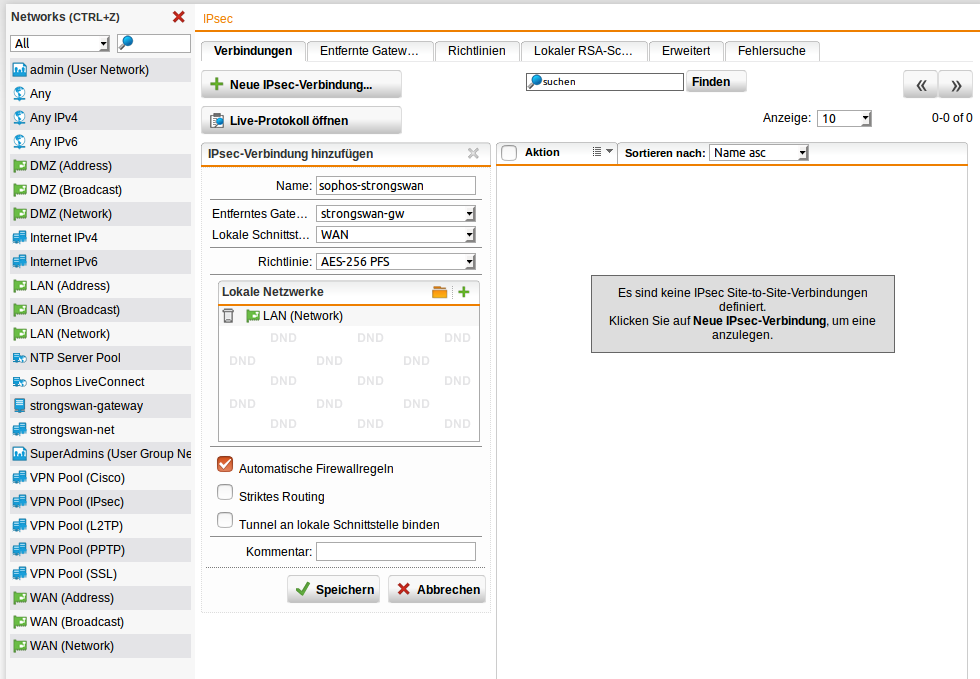Open the folder browser in Lokale Netzwerke
The image size is (980, 679).
click(x=441, y=290)
